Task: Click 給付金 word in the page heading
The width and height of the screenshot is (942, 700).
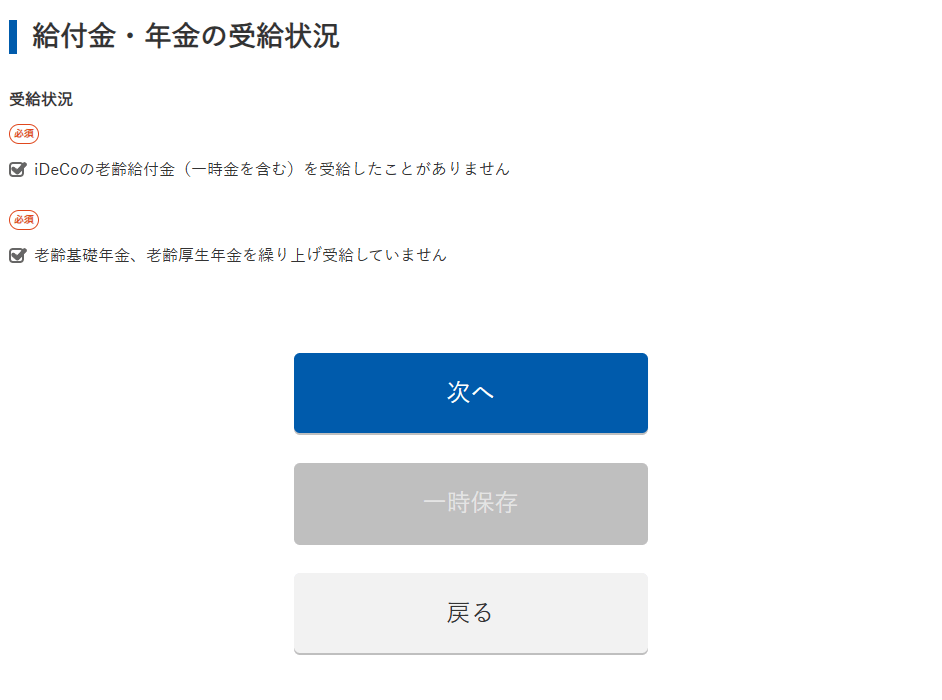Action: [x=75, y=37]
